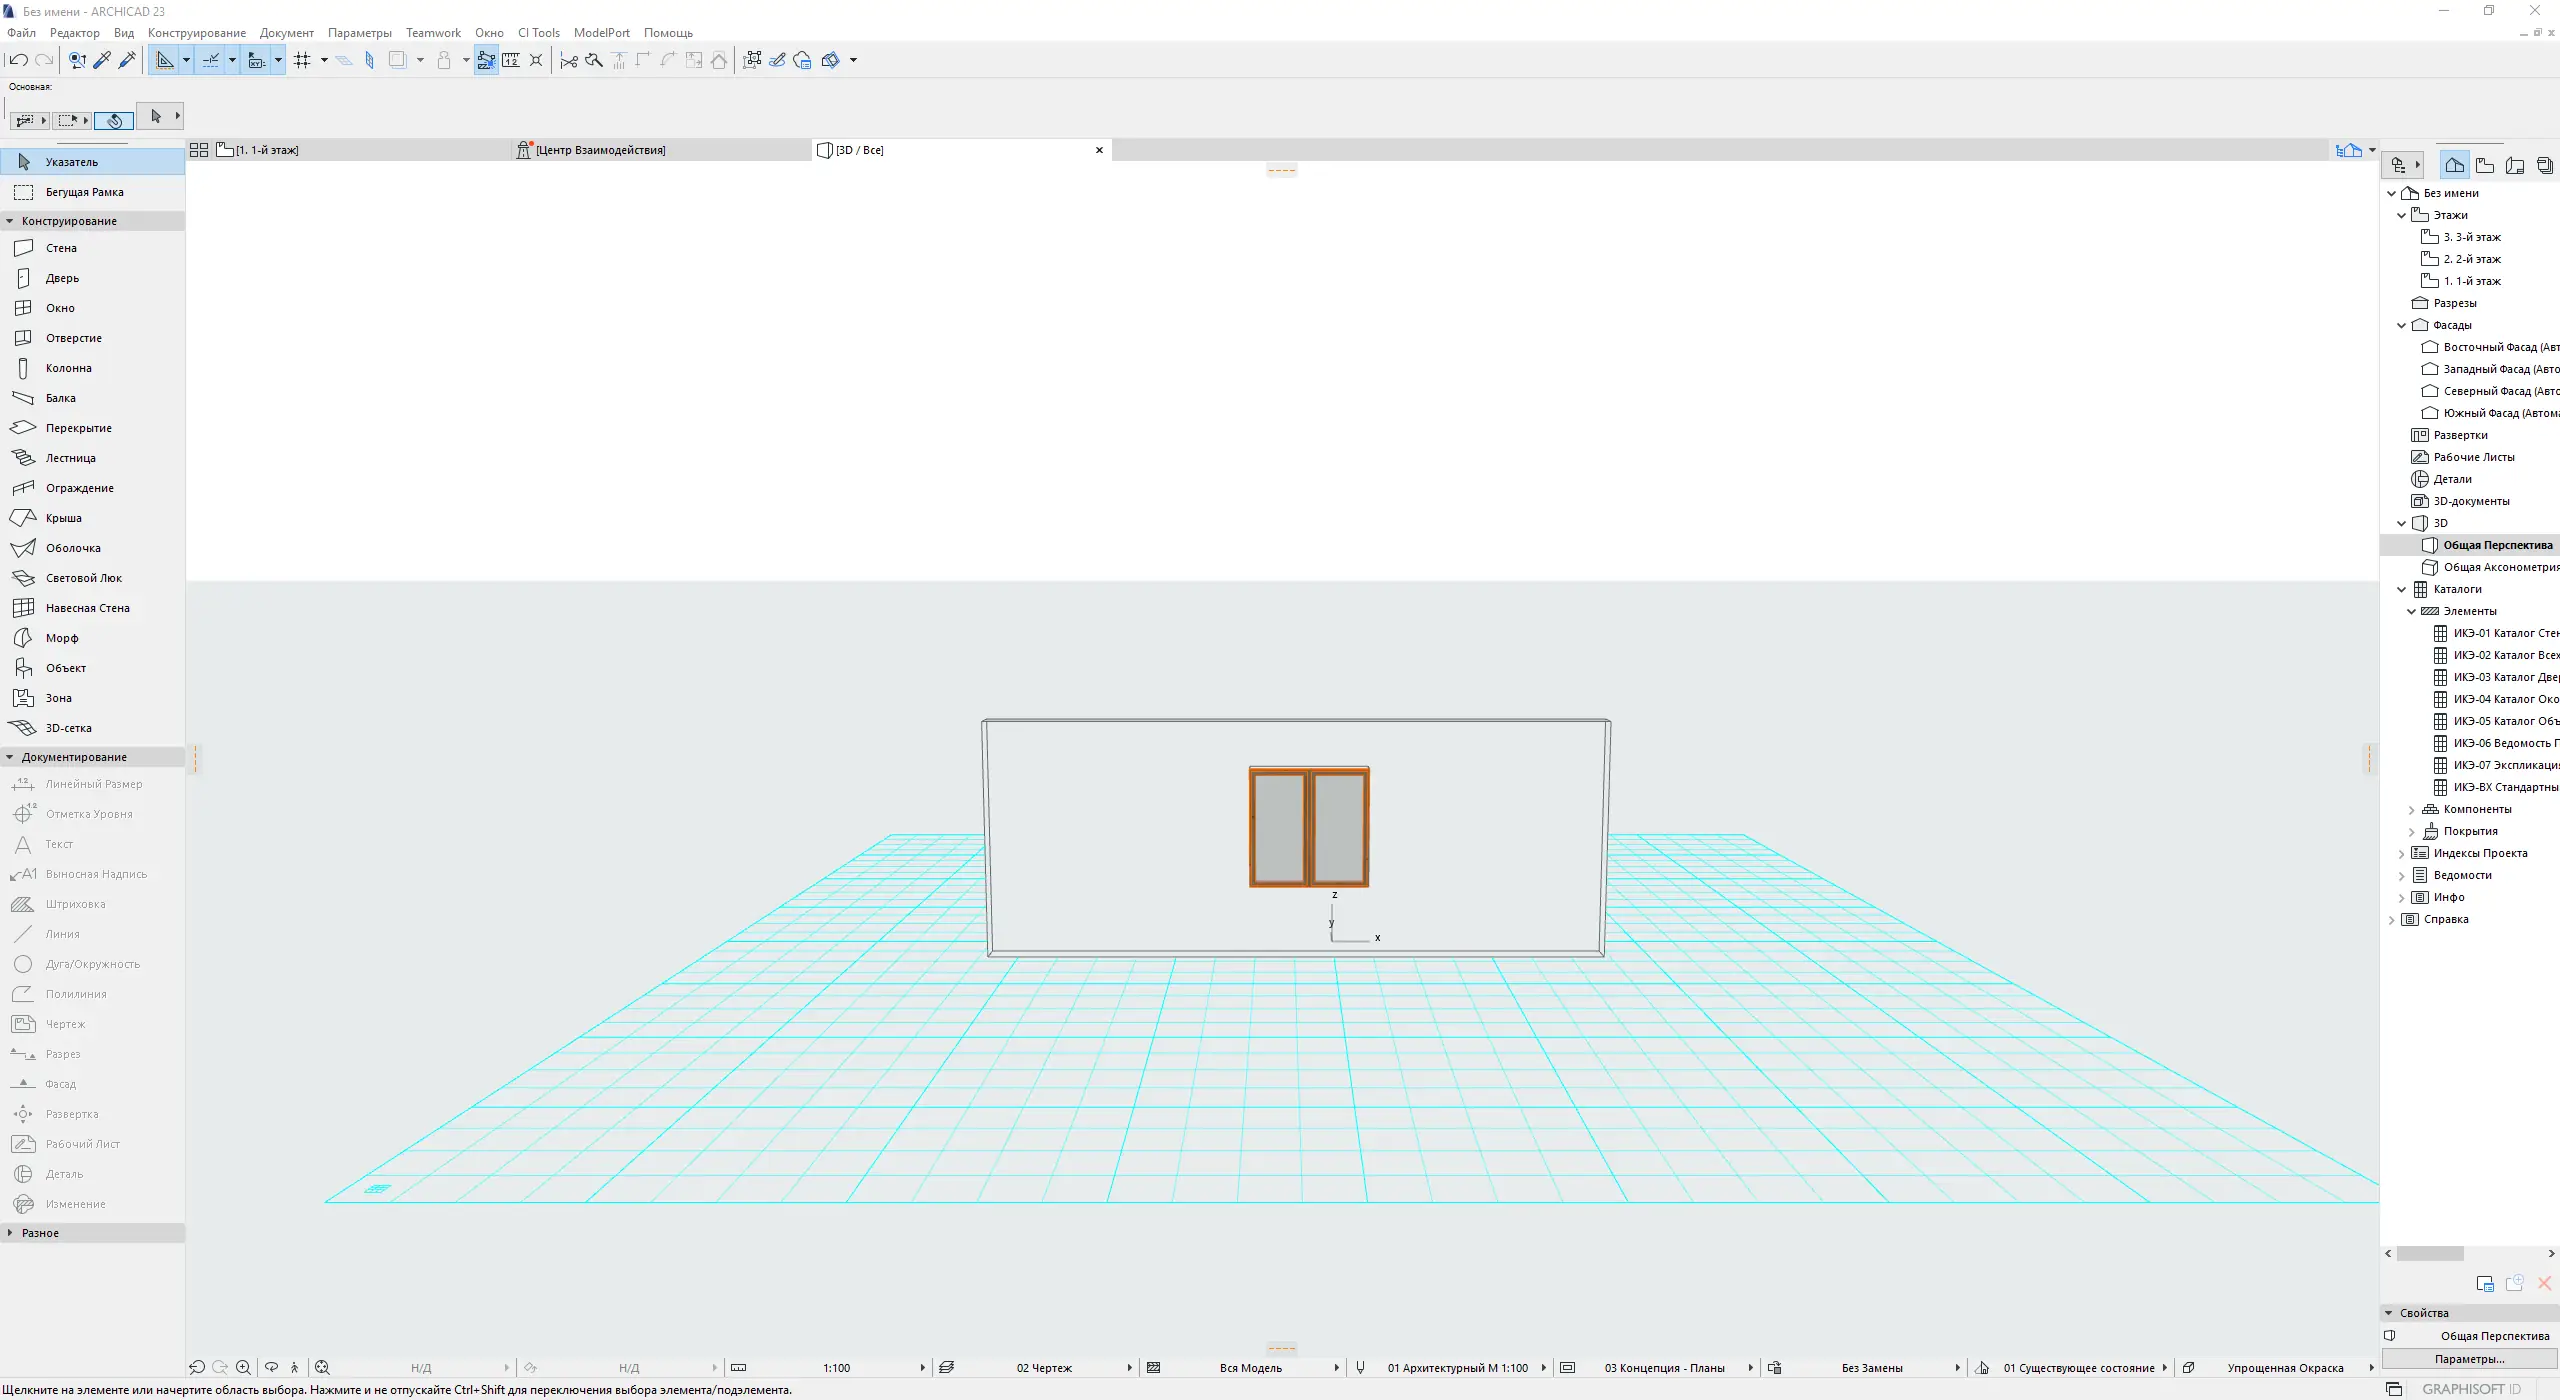Open the scale 1:100 dropdown arrow

(x=922, y=1367)
